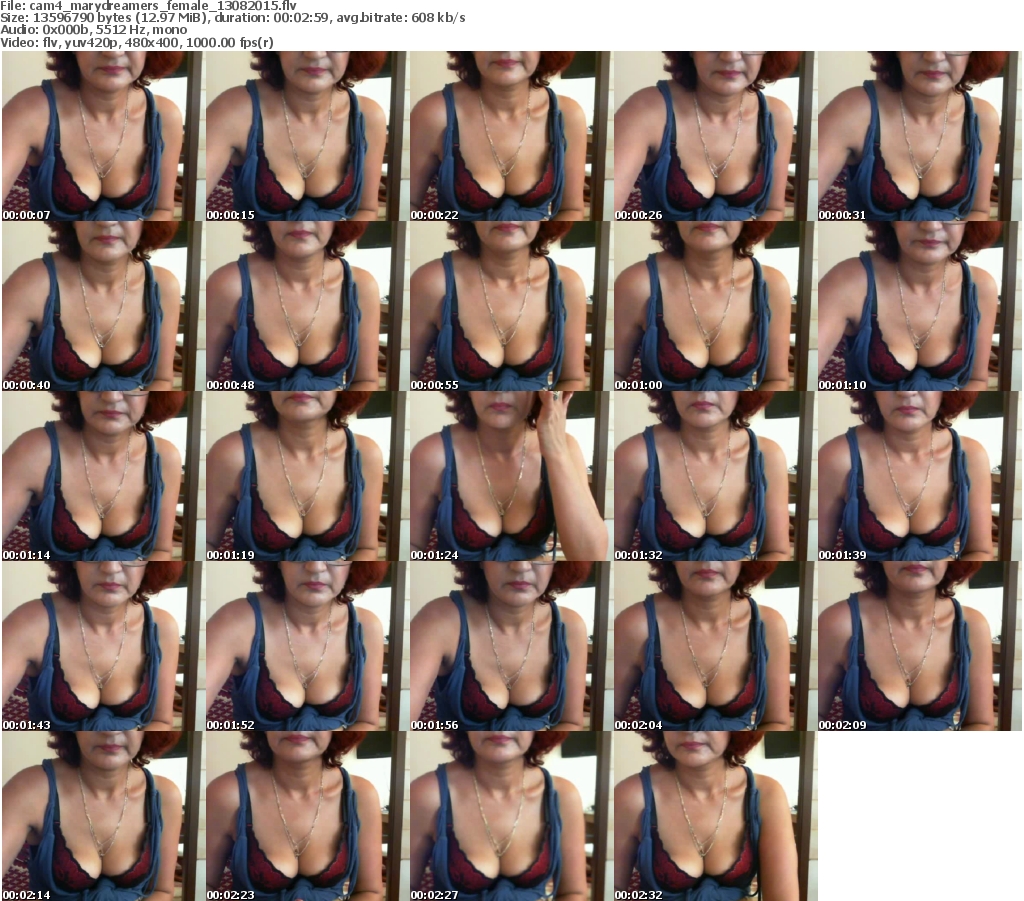Click the file name cam4_marydreamers_female_13082015.flv

(163, 6)
